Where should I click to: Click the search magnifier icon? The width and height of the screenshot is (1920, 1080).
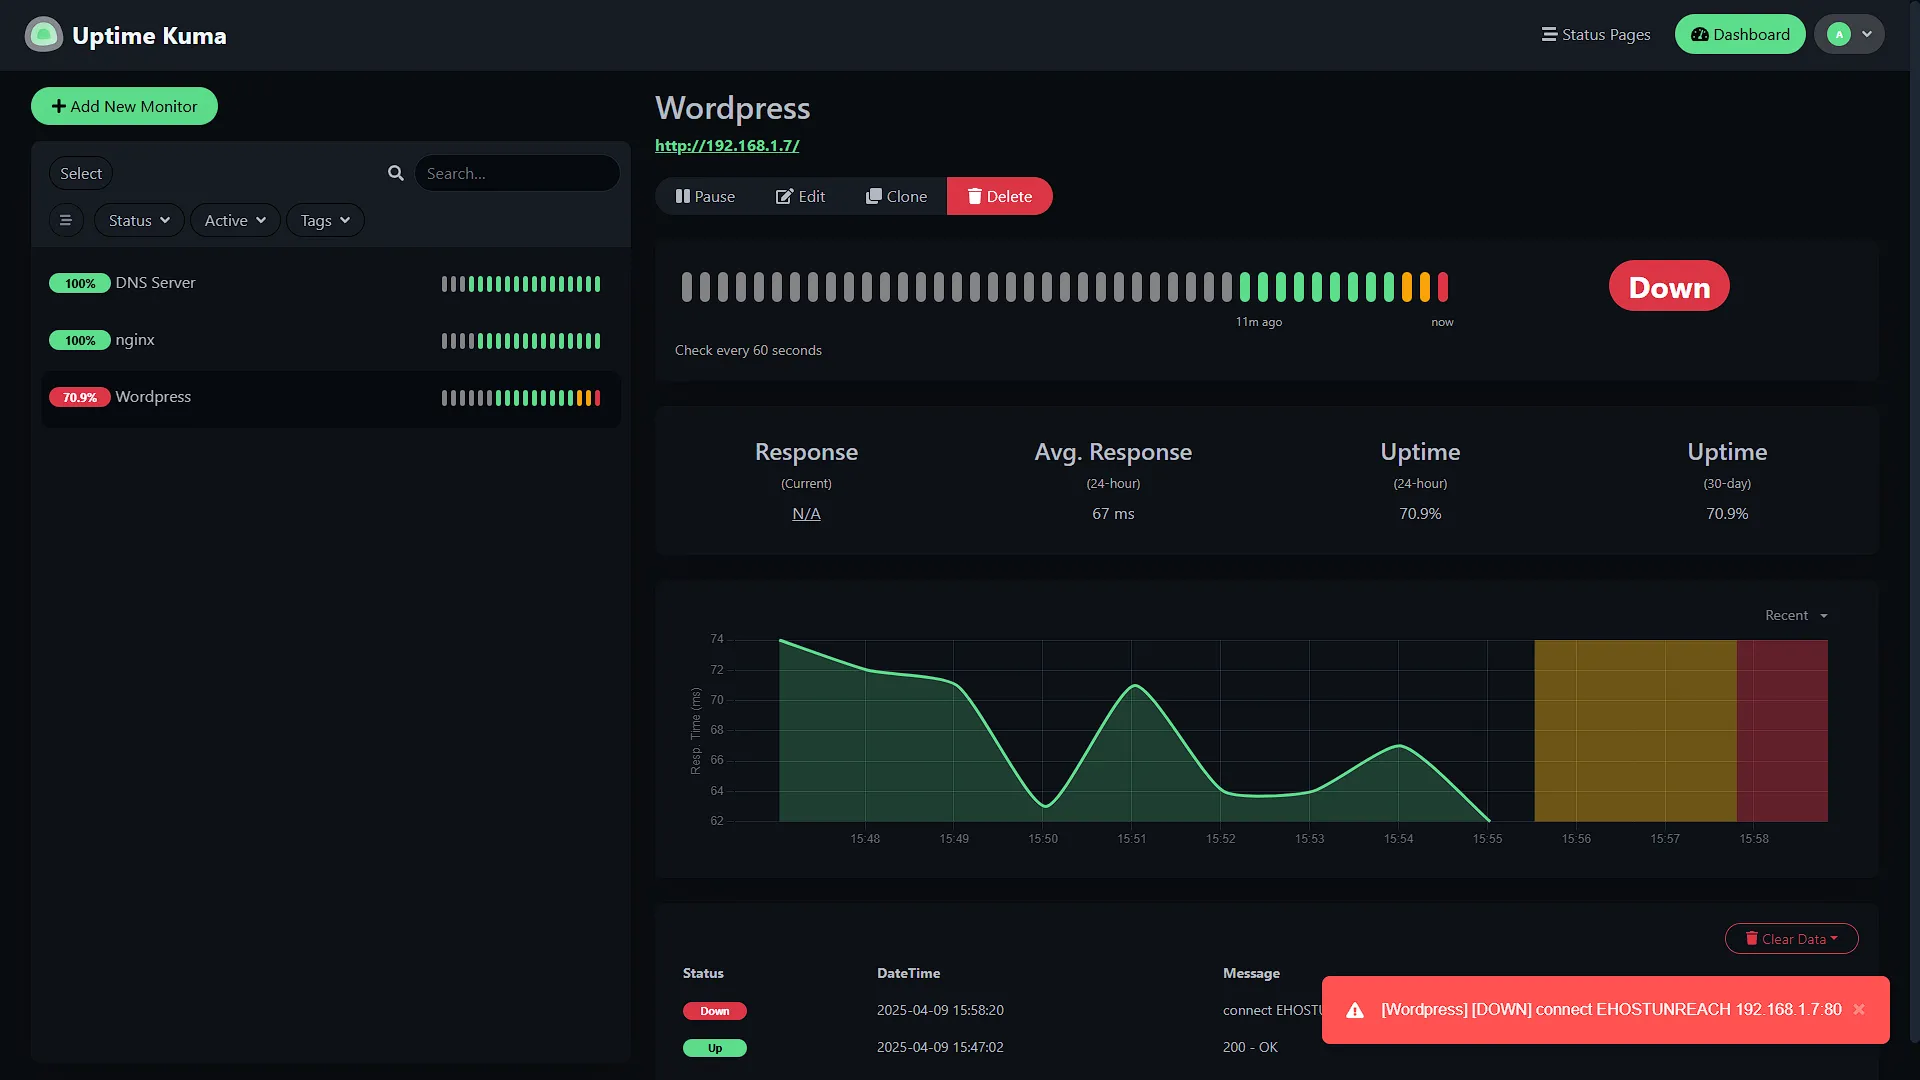(x=396, y=173)
